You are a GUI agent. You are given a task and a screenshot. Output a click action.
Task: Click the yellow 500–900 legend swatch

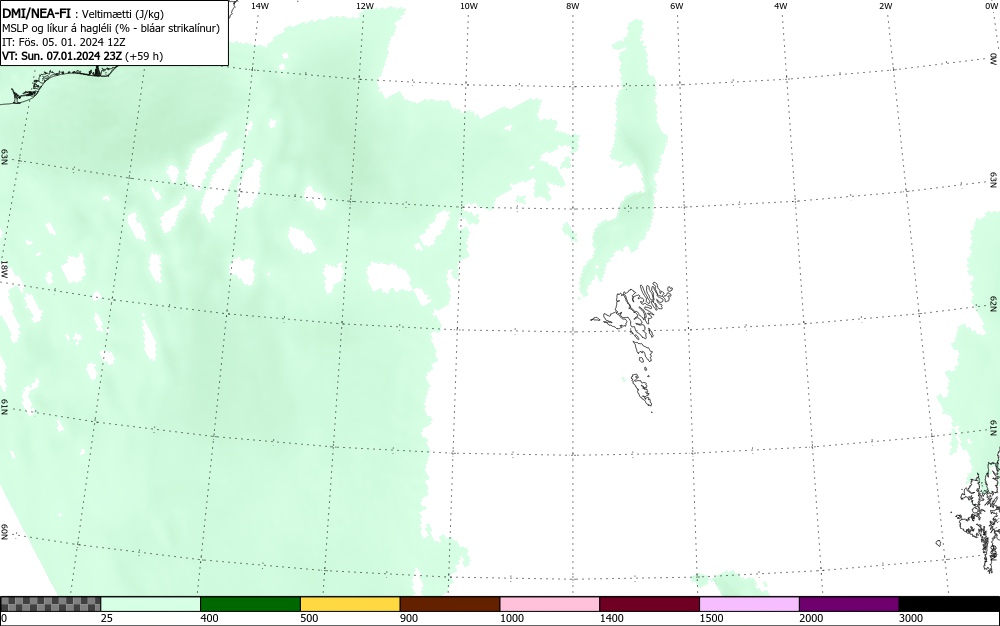[350, 604]
